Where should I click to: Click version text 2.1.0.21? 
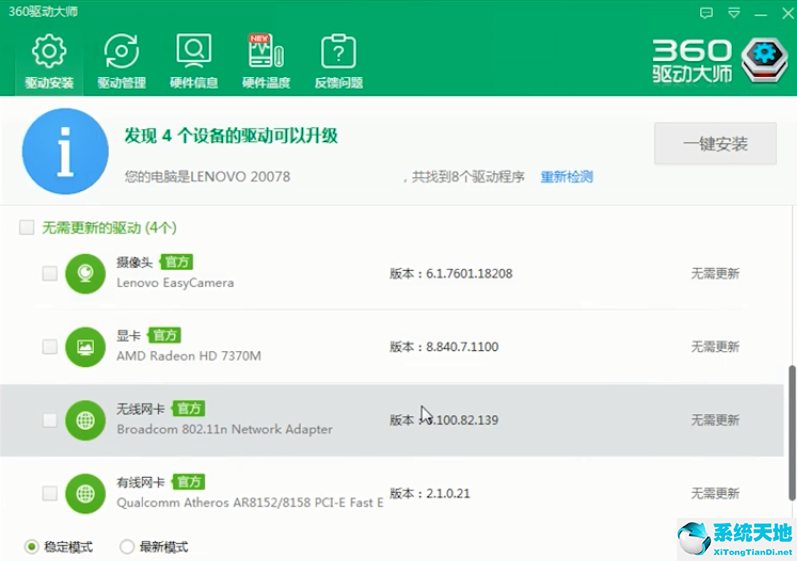tap(448, 493)
